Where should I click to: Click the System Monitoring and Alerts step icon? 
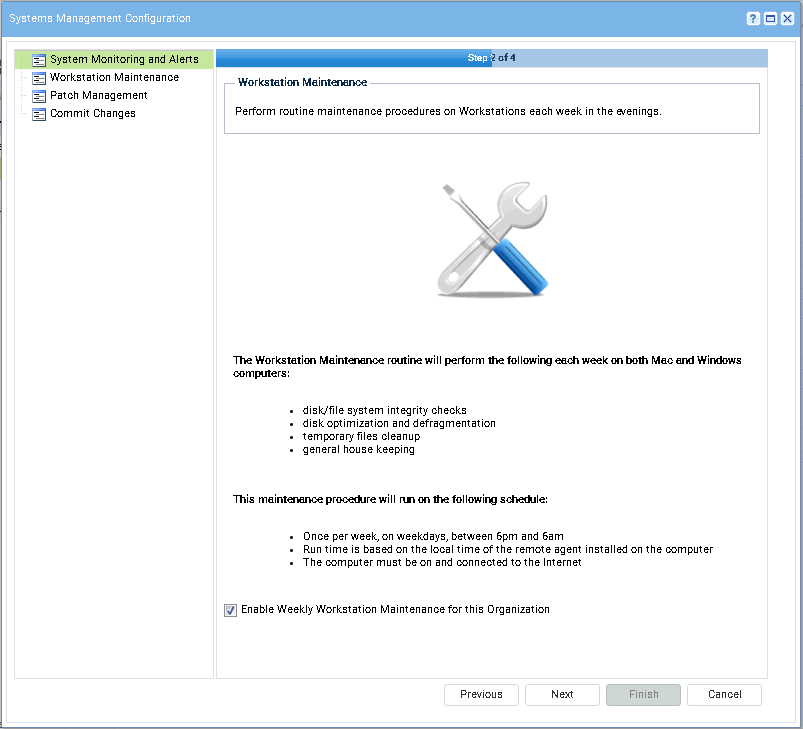click(39, 60)
